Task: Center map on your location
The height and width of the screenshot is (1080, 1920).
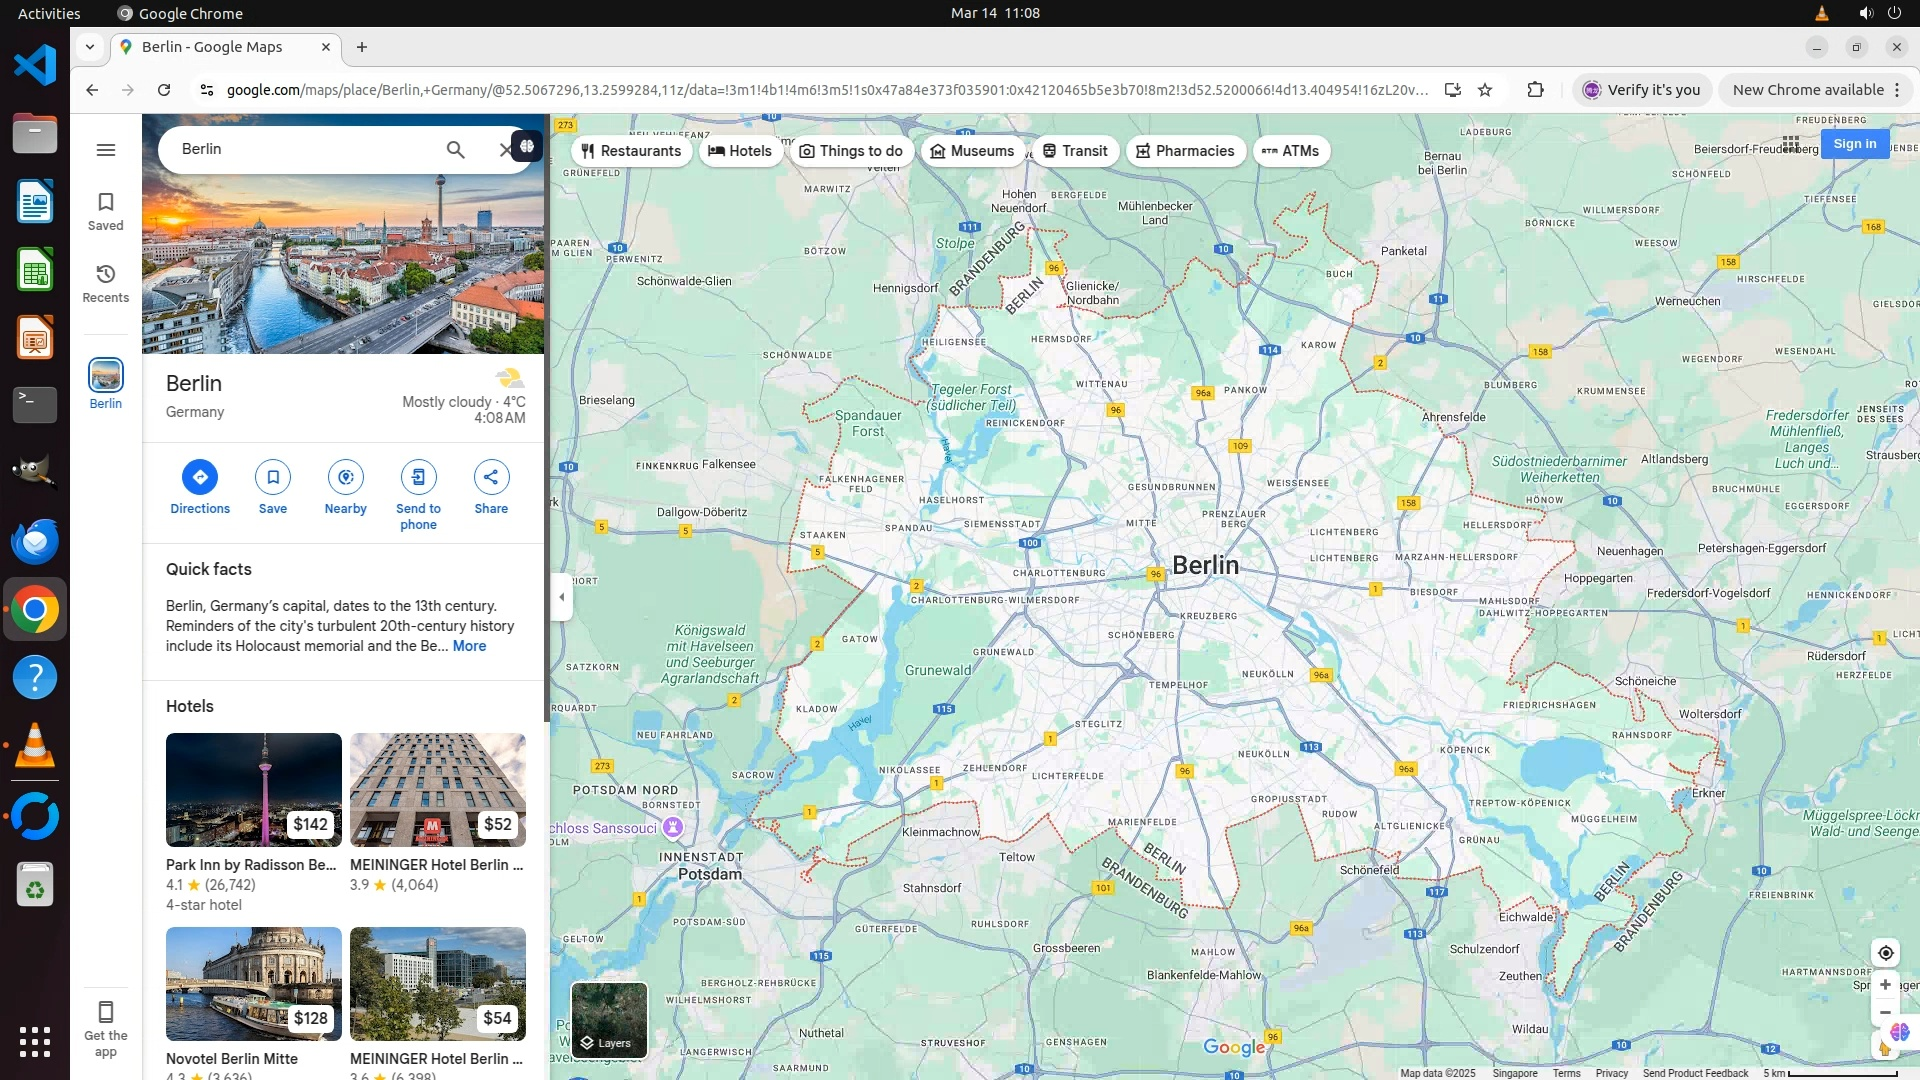Action: 1885,953
